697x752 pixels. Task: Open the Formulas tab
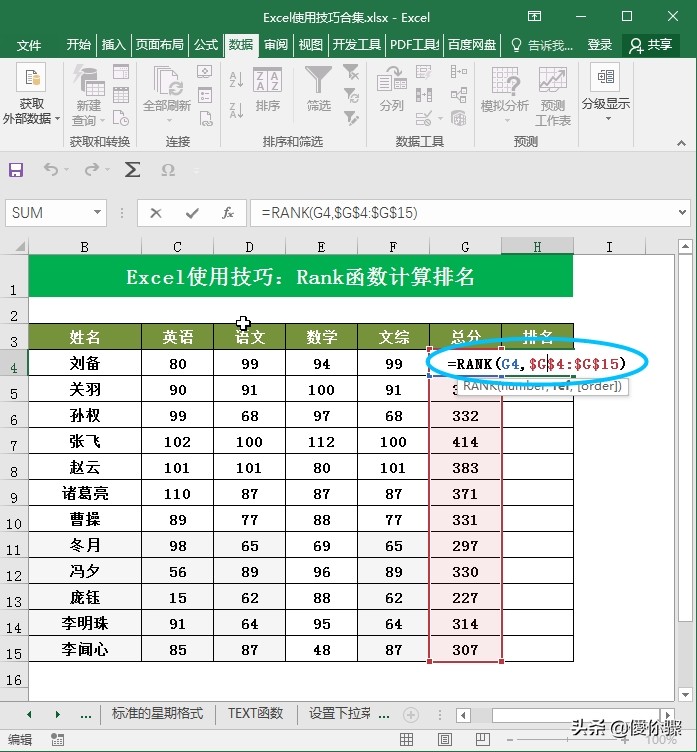[x=206, y=45]
